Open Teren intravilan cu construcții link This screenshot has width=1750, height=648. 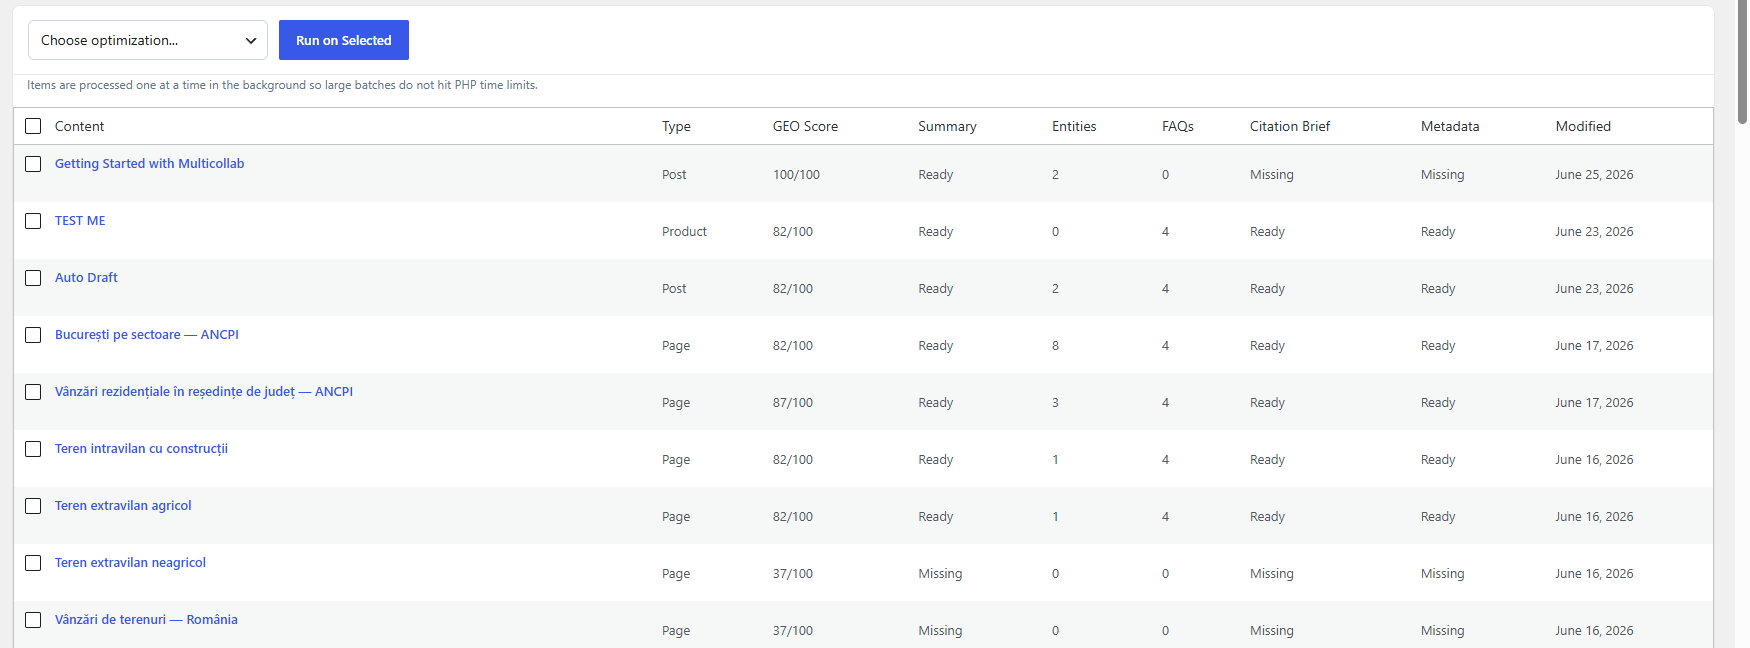[x=141, y=449]
